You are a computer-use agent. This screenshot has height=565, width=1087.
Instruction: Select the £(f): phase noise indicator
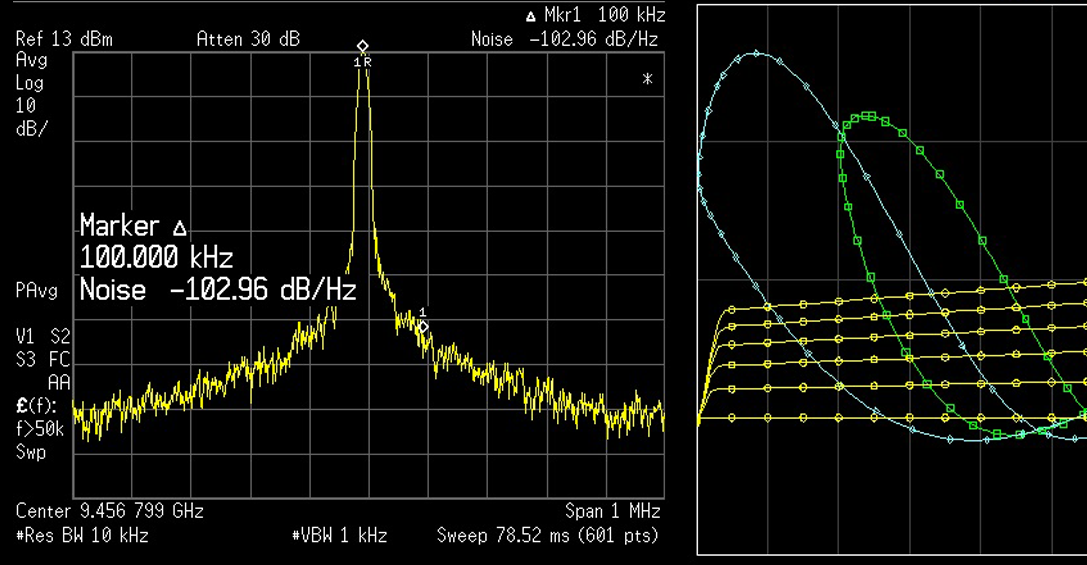tap(36, 406)
